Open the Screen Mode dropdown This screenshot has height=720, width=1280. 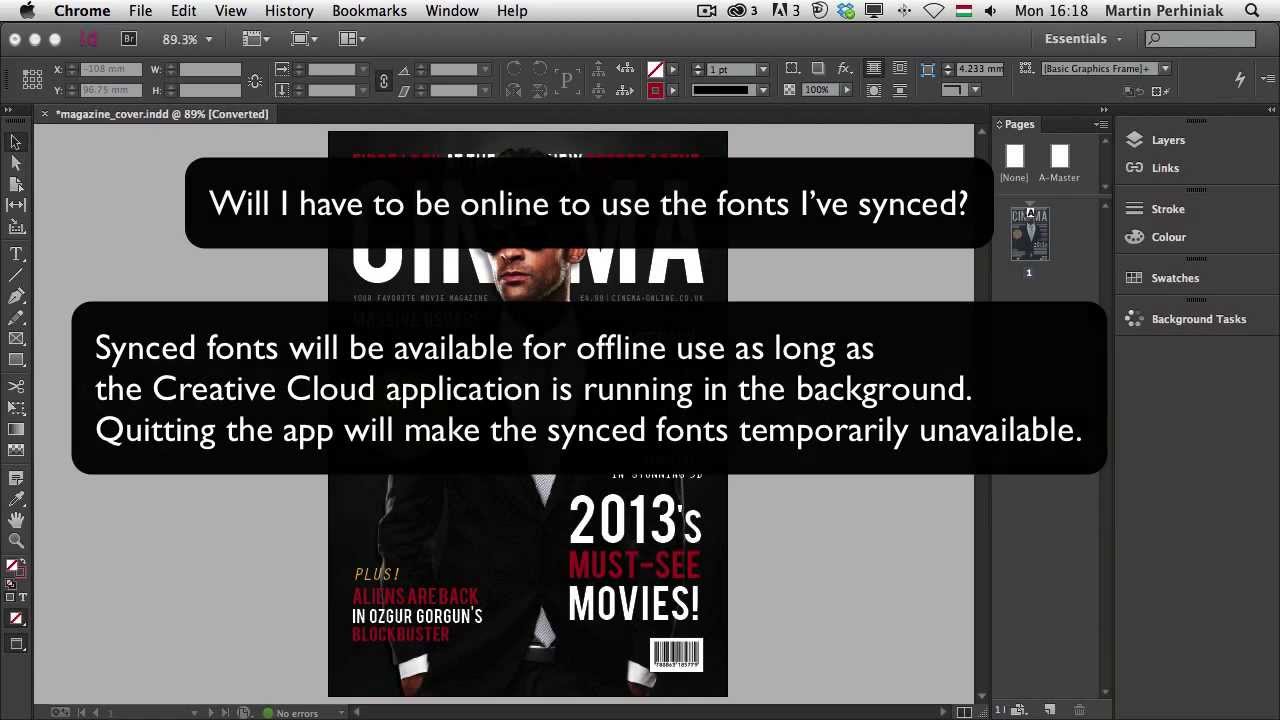[x=304, y=39]
